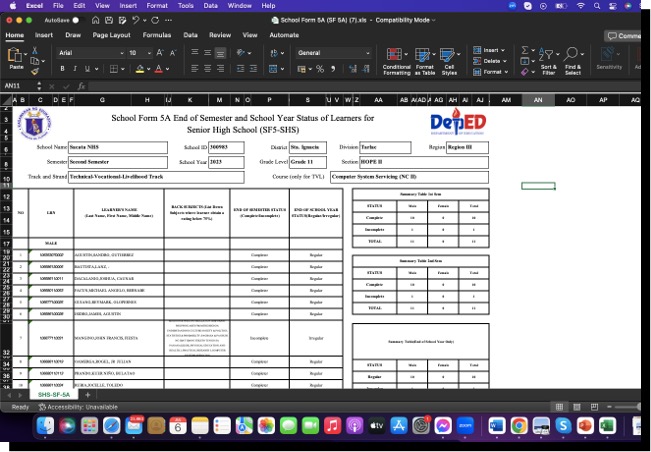Toggle Top Align
Viewport: 651px width, 452px height.
(x=194, y=52)
